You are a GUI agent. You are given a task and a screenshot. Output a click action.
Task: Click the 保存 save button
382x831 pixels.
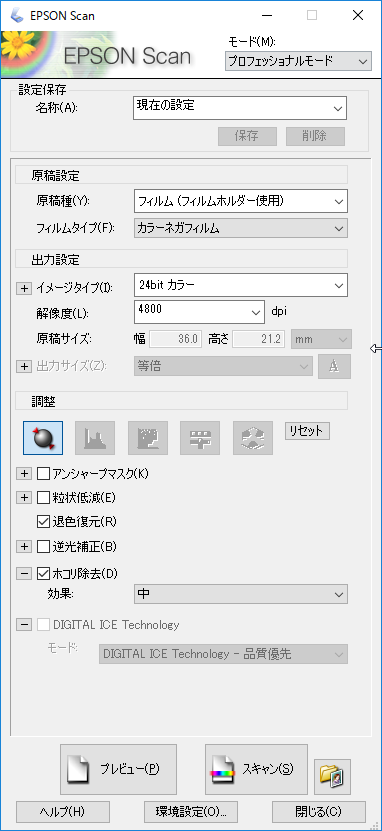(247, 136)
